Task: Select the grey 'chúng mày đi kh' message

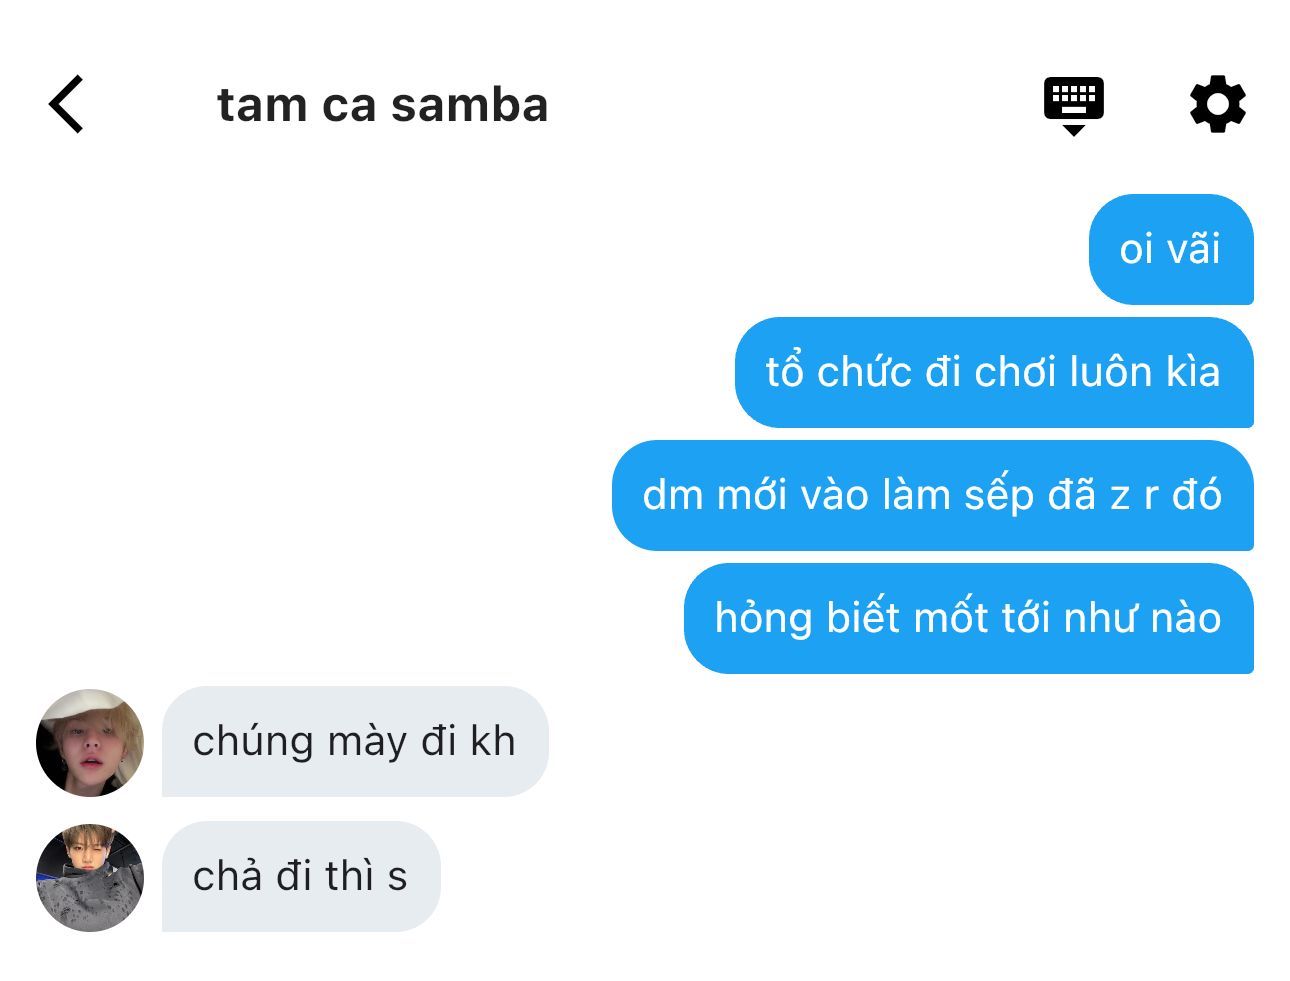Action: (x=355, y=741)
